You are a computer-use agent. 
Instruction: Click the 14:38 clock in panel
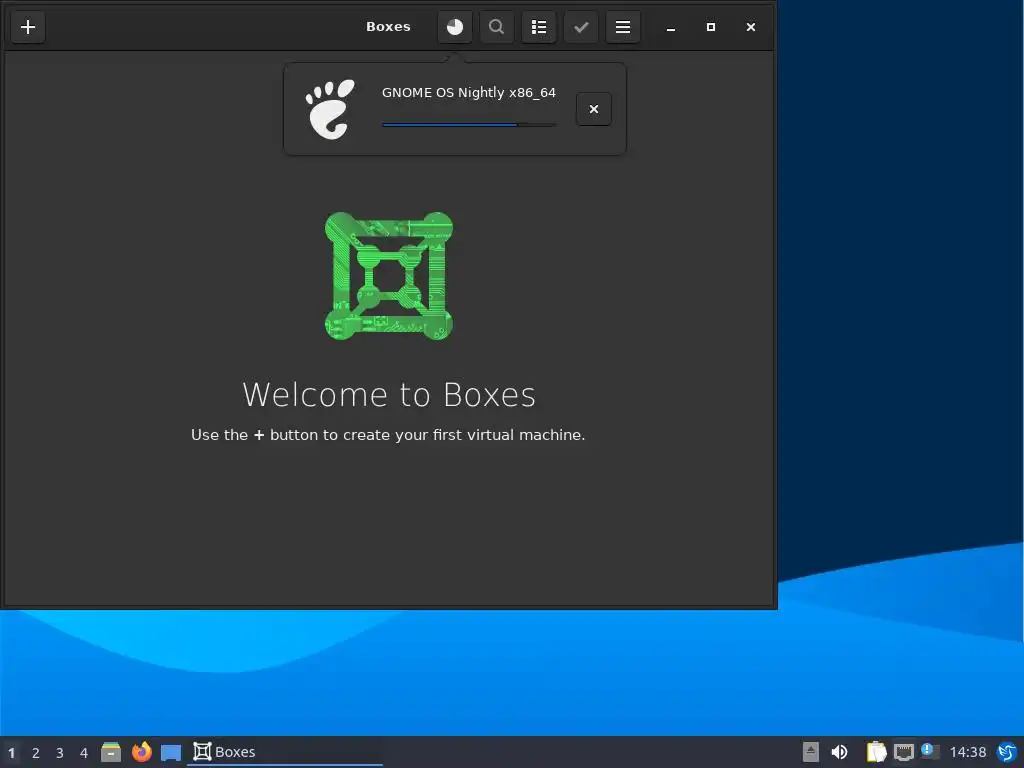[x=967, y=752]
